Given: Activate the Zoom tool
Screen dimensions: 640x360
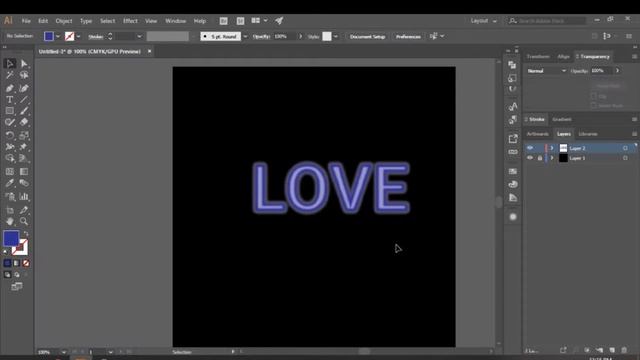Looking at the screenshot, I should pos(24,221).
